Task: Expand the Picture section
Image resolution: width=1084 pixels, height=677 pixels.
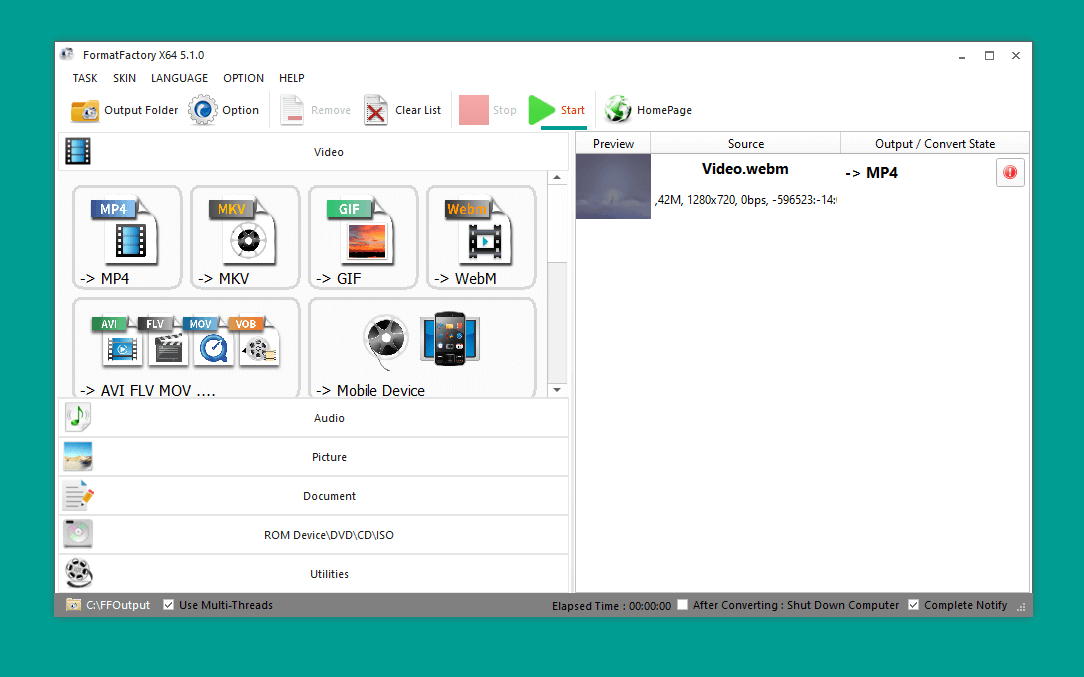Action: tap(314, 456)
